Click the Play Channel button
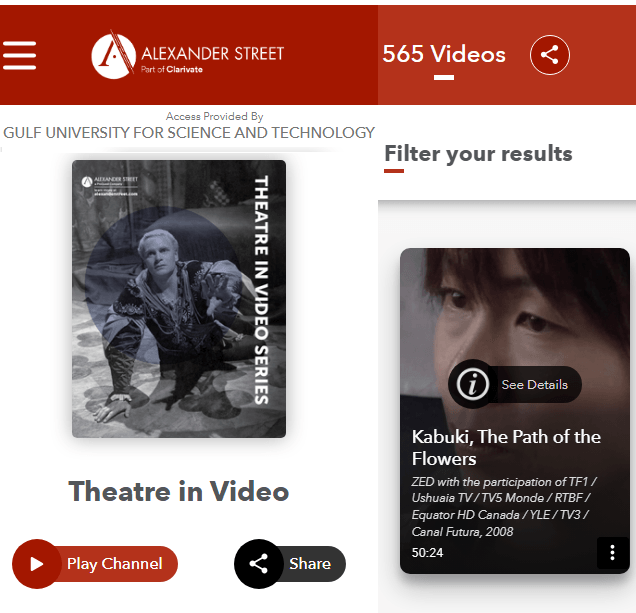The height and width of the screenshot is (613, 636). [95, 564]
